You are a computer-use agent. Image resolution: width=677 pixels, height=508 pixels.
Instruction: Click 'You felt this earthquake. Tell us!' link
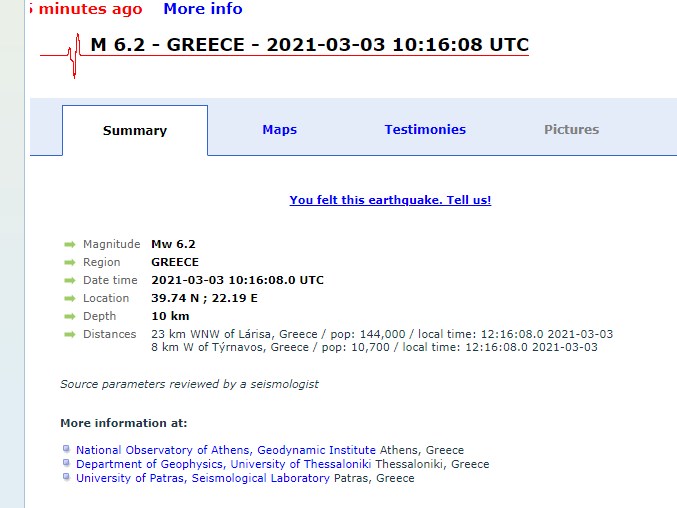point(390,200)
